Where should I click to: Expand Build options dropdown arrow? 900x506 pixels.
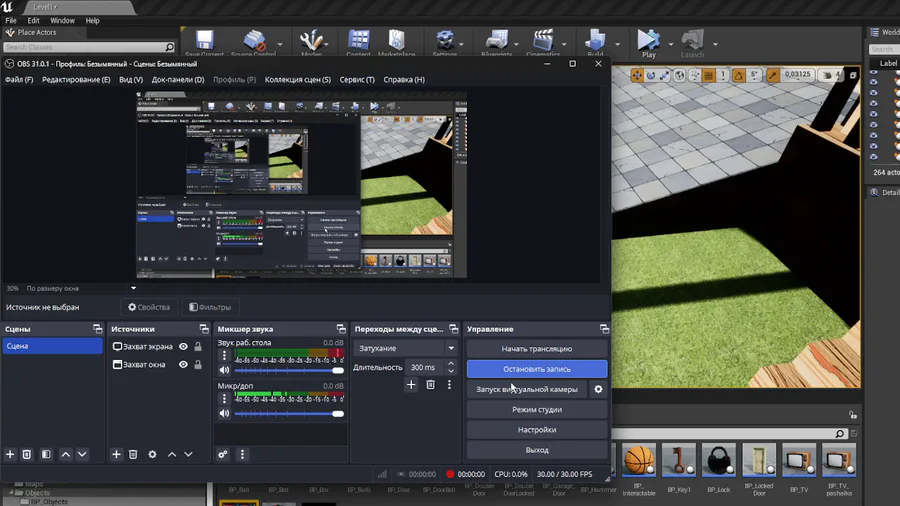[x=618, y=44]
